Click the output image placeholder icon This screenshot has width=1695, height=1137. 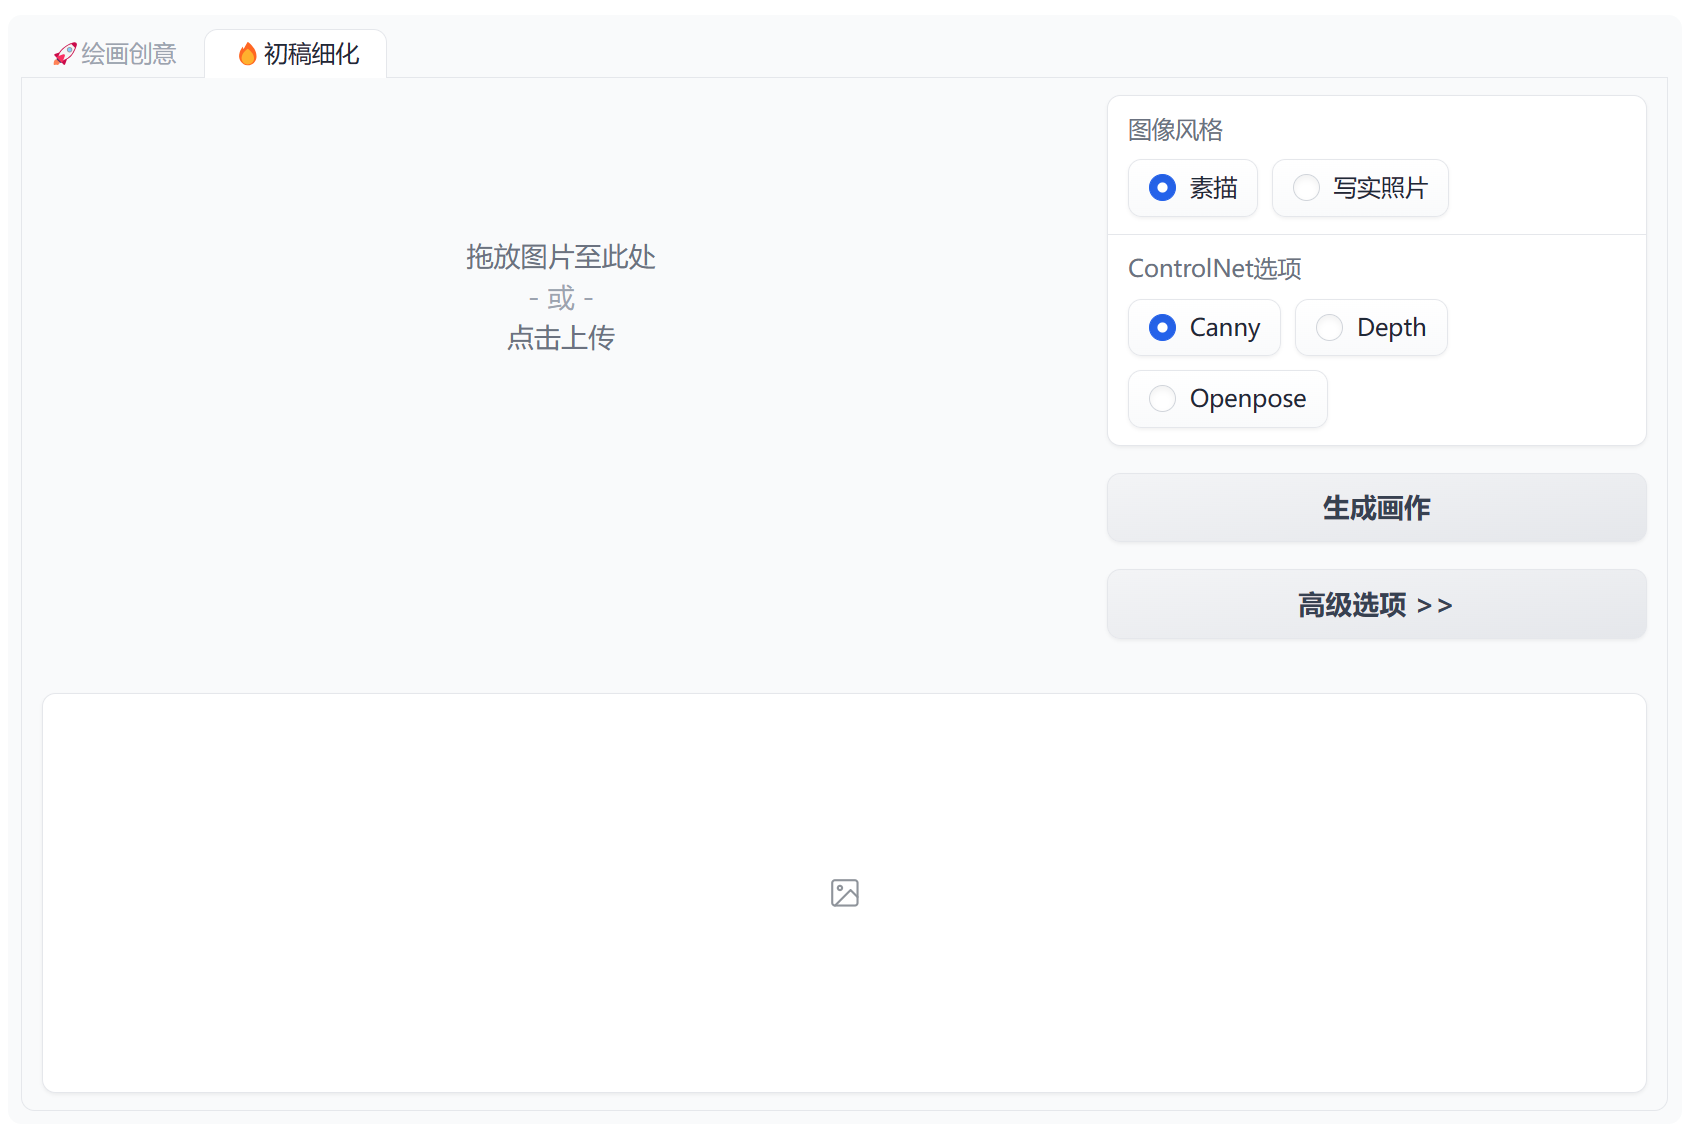[x=845, y=893]
